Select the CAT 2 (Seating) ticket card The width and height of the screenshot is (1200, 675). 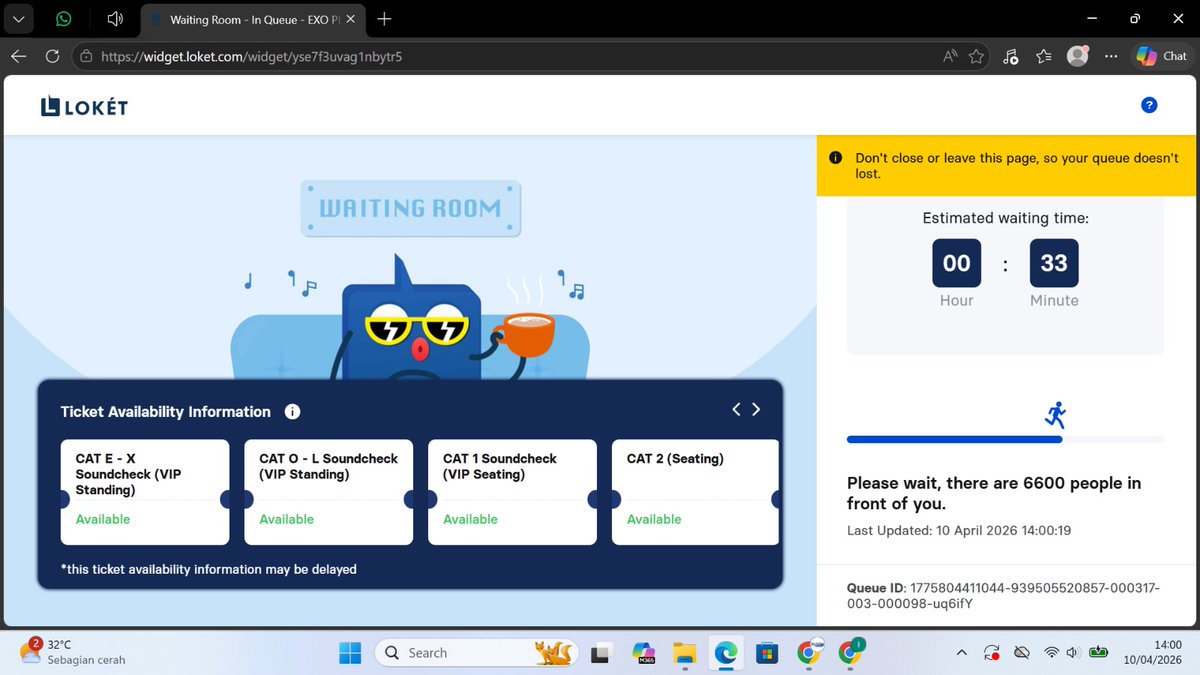point(696,492)
